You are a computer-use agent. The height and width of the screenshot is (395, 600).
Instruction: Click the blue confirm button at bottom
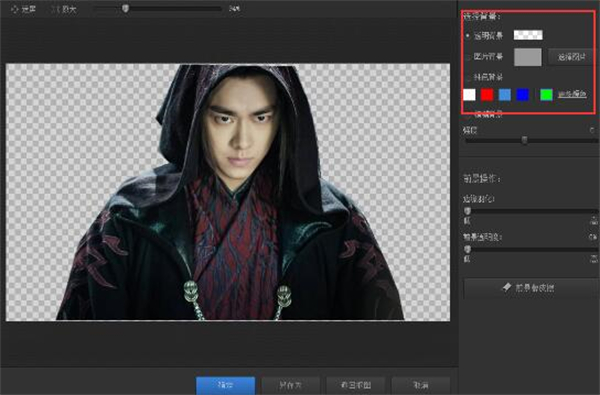pyautogui.click(x=225, y=385)
